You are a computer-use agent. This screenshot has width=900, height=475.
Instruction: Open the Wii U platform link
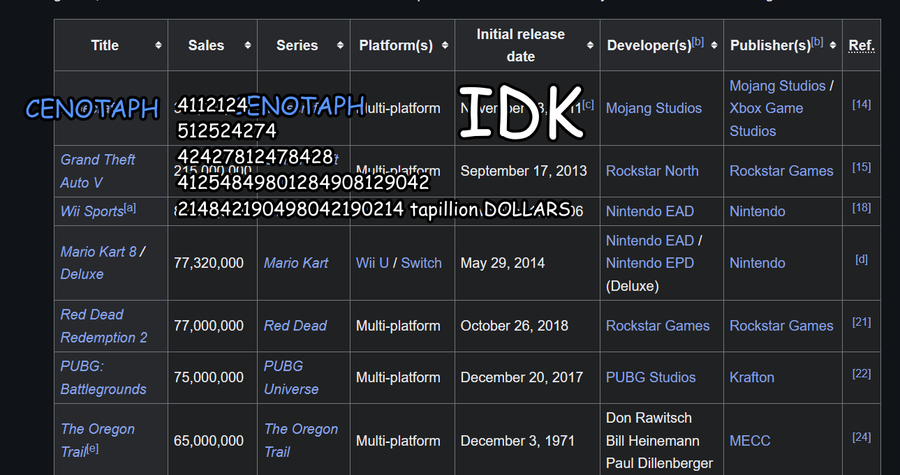(372, 263)
